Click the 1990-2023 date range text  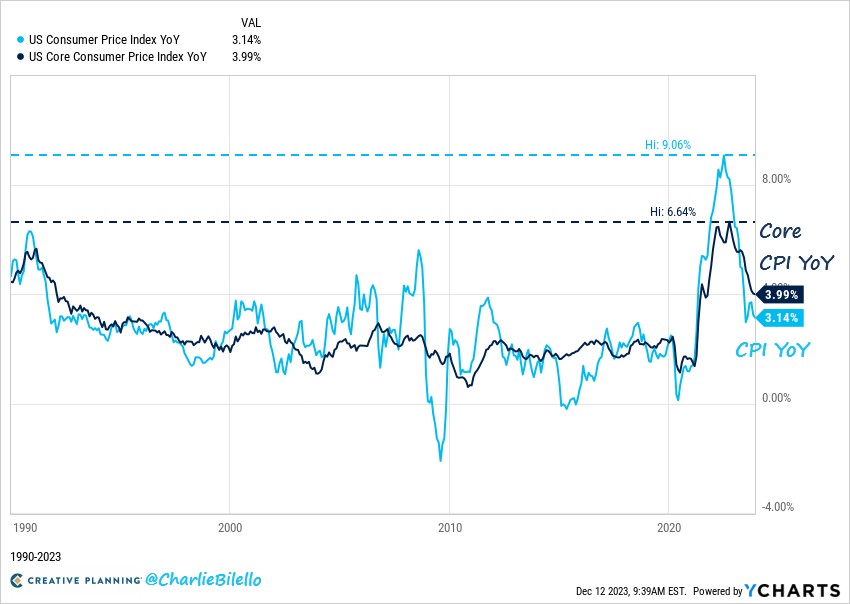(36, 557)
